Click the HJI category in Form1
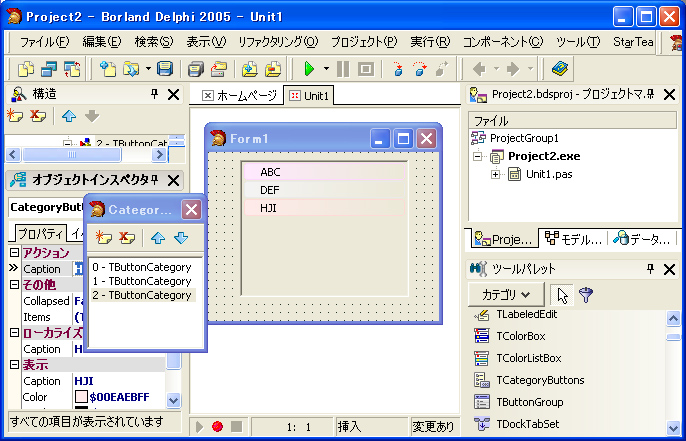Image resolution: width=686 pixels, height=441 pixels. (x=325, y=208)
